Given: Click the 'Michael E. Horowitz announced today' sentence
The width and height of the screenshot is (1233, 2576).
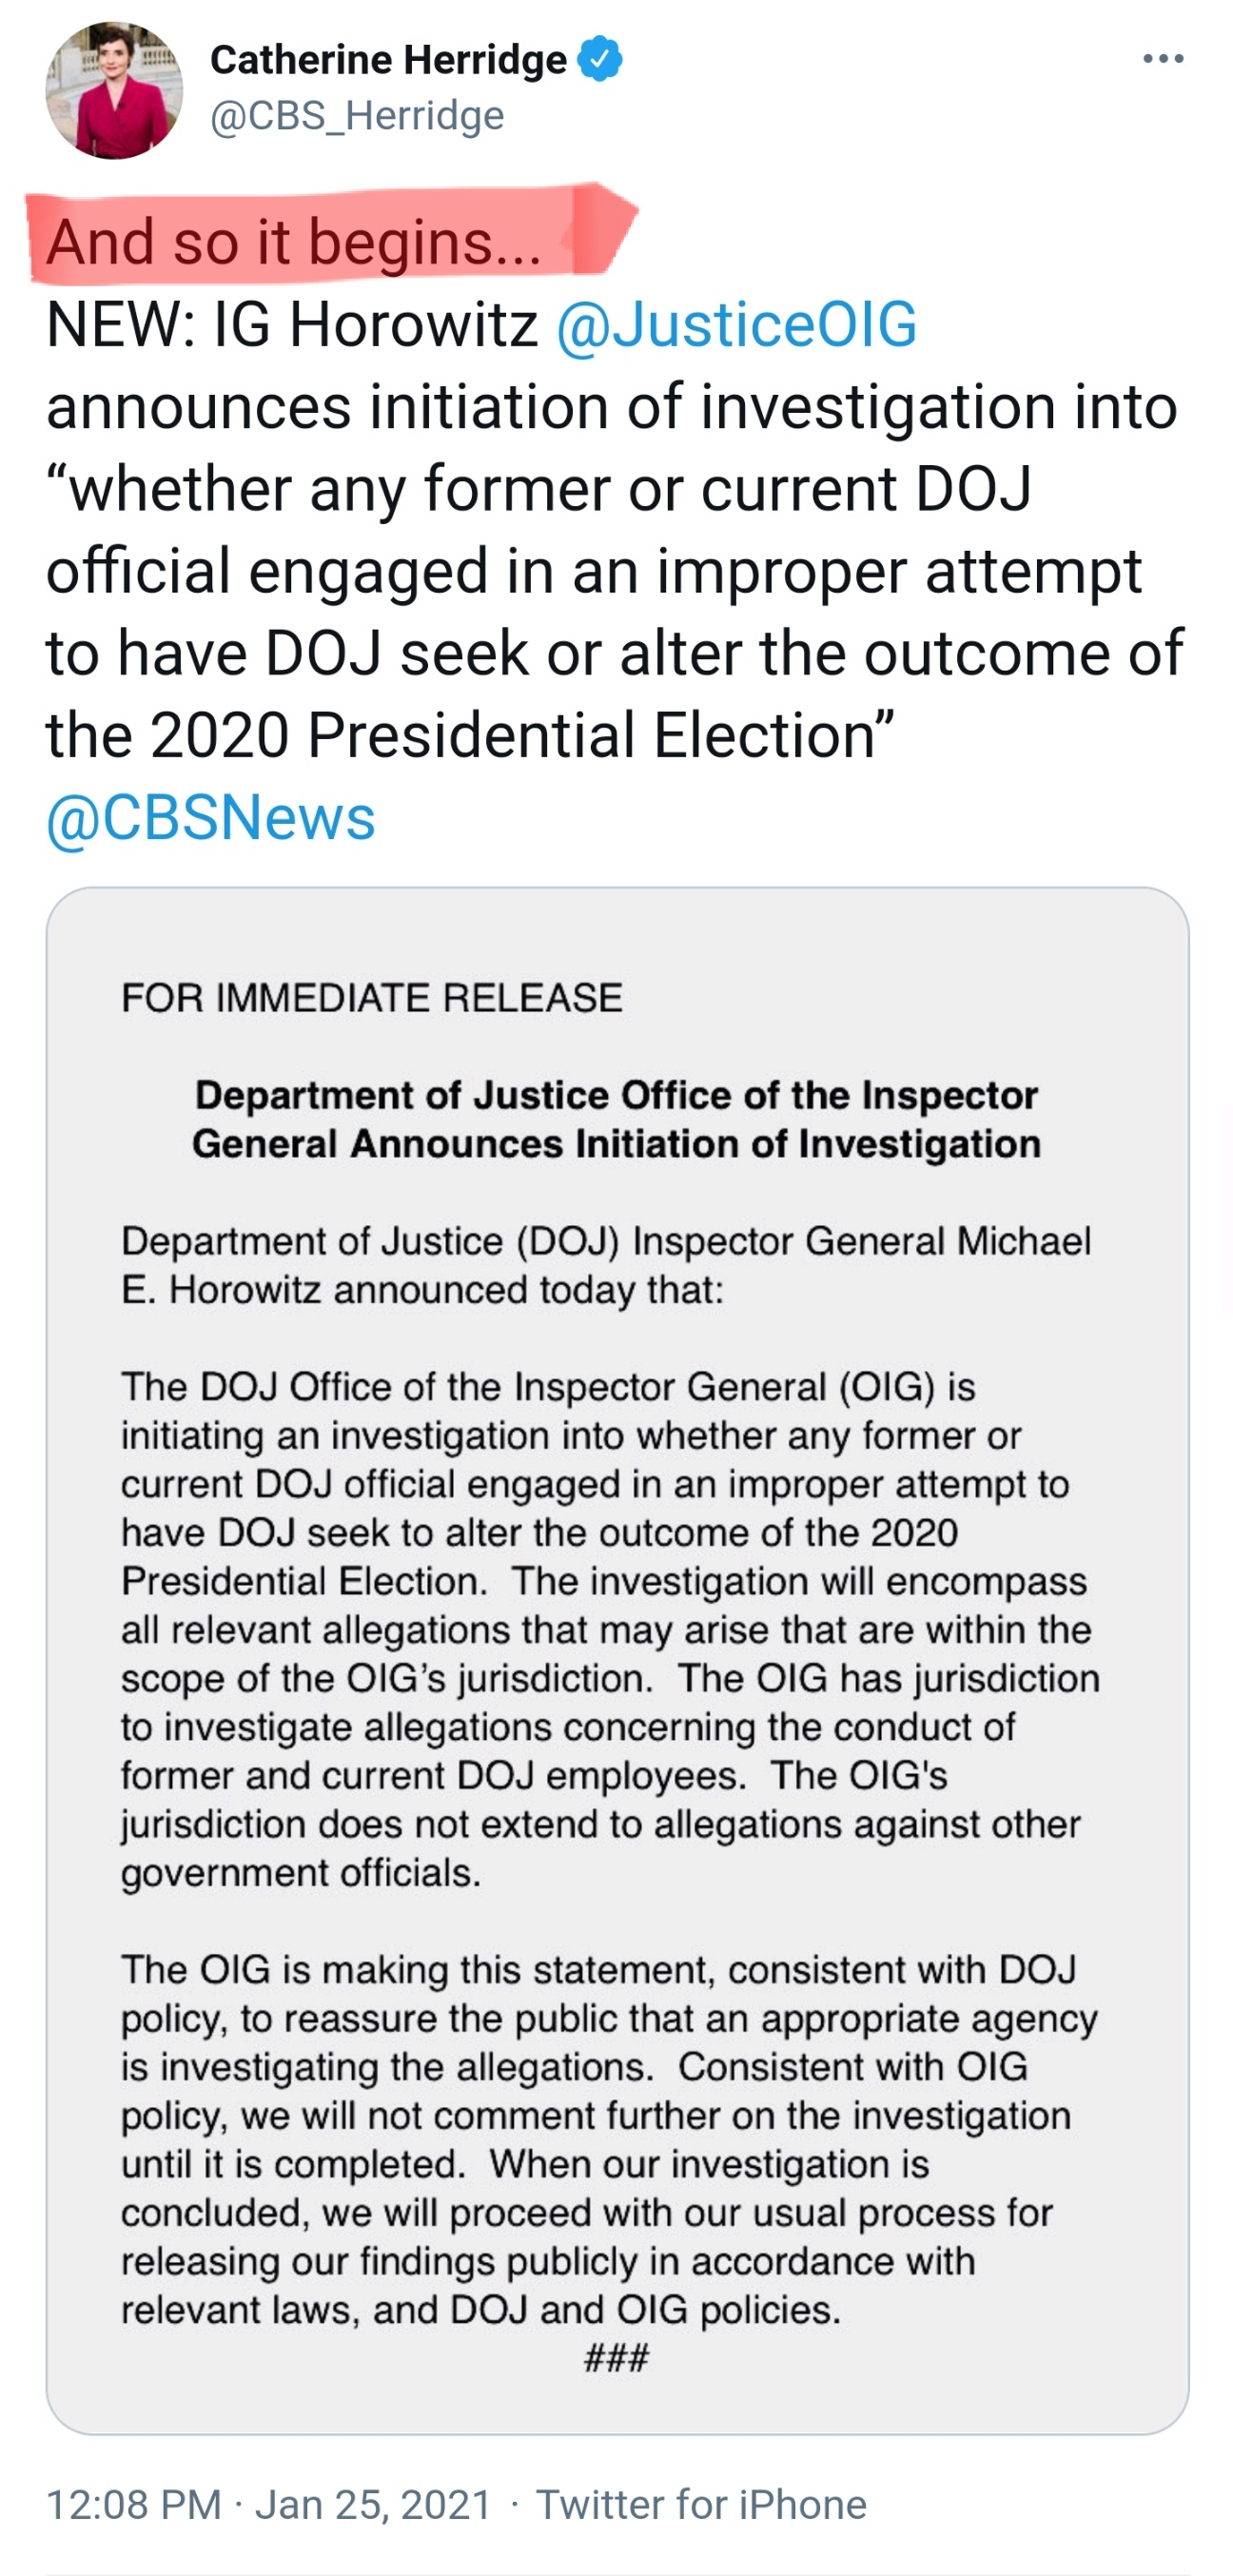Looking at the screenshot, I should 606,1265.
